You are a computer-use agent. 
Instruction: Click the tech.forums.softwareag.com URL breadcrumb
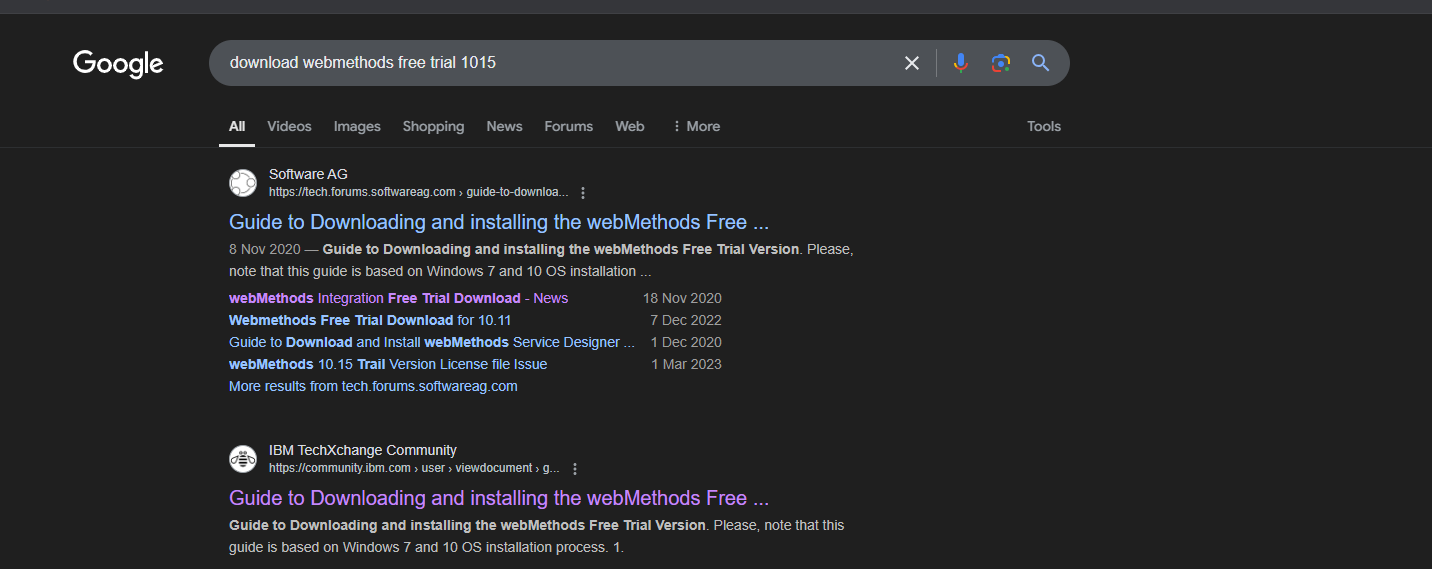[x=418, y=192]
